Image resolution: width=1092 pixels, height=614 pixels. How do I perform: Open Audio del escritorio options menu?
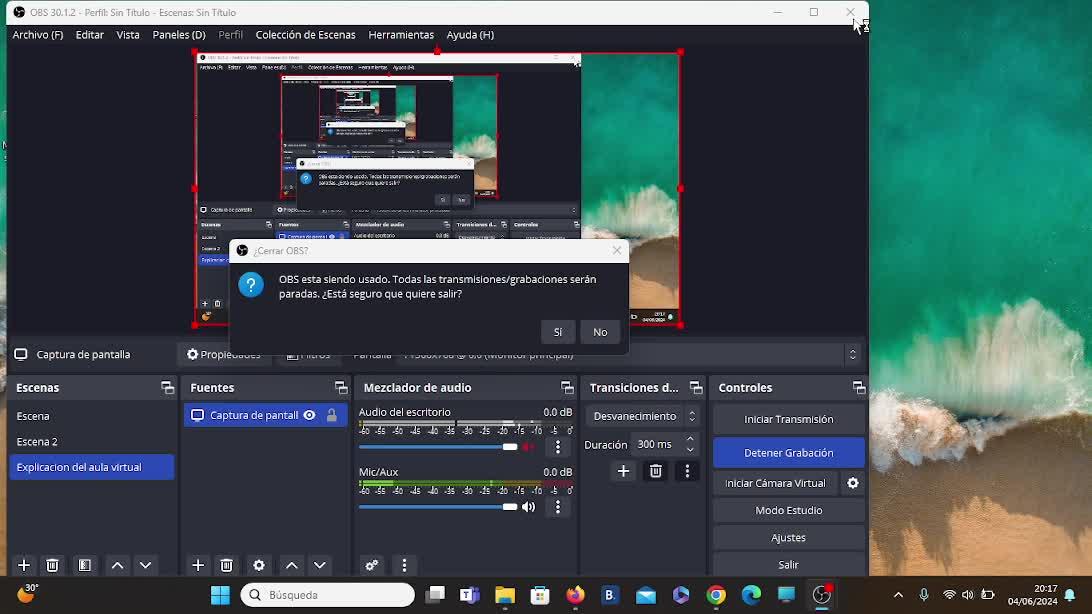pos(558,447)
